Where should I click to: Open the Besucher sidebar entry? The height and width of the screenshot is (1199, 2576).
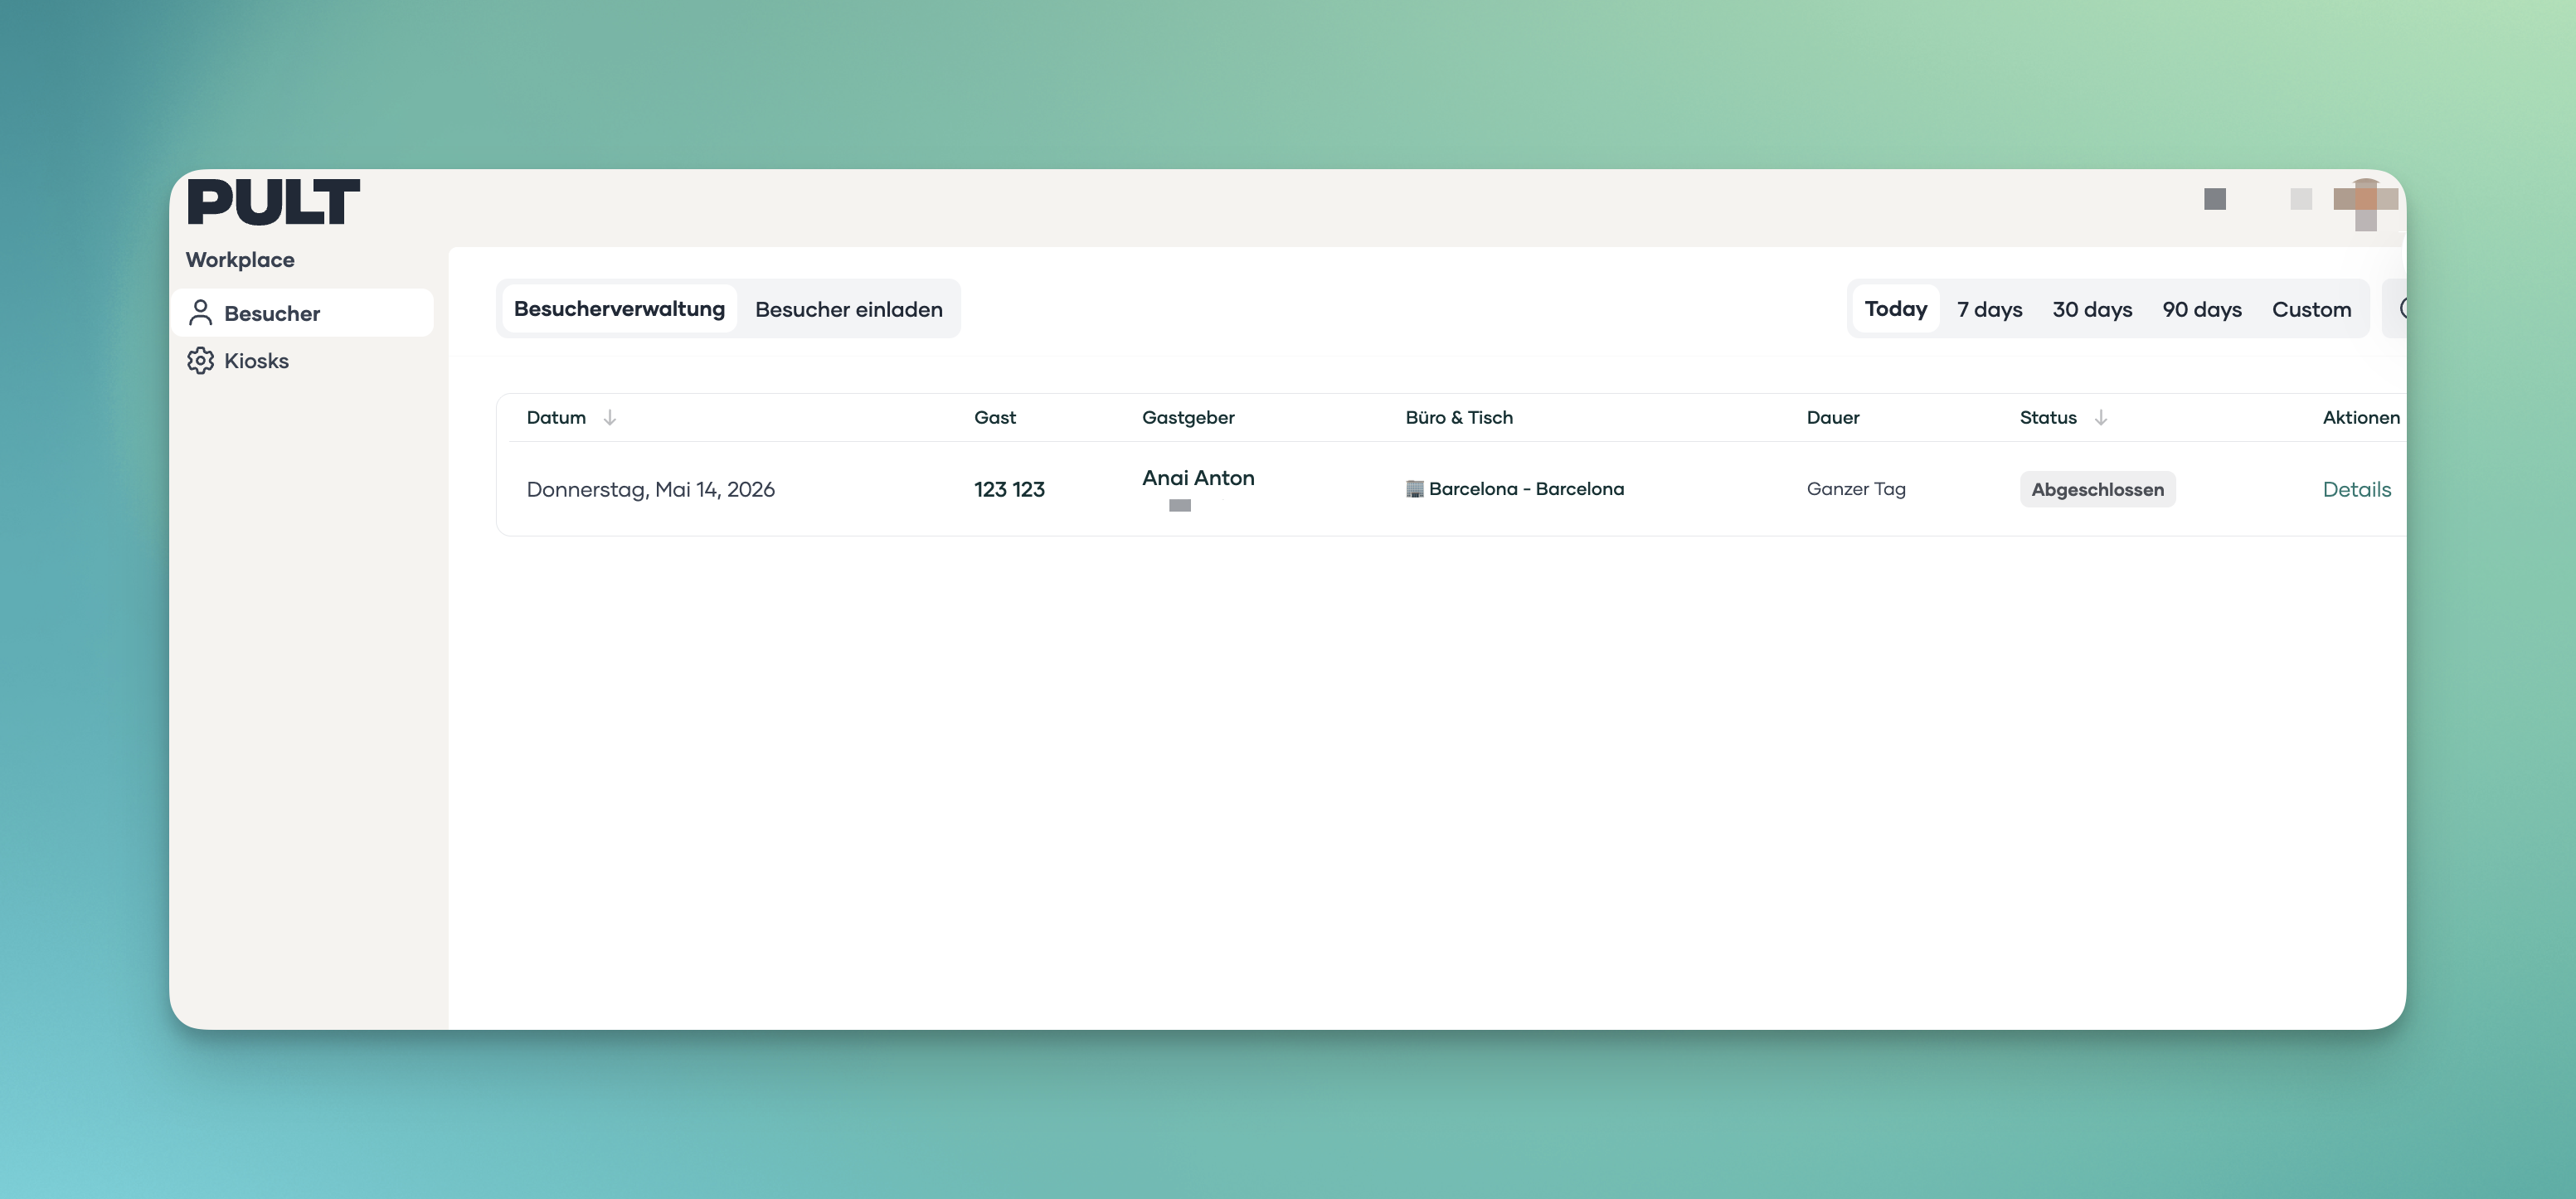click(302, 313)
